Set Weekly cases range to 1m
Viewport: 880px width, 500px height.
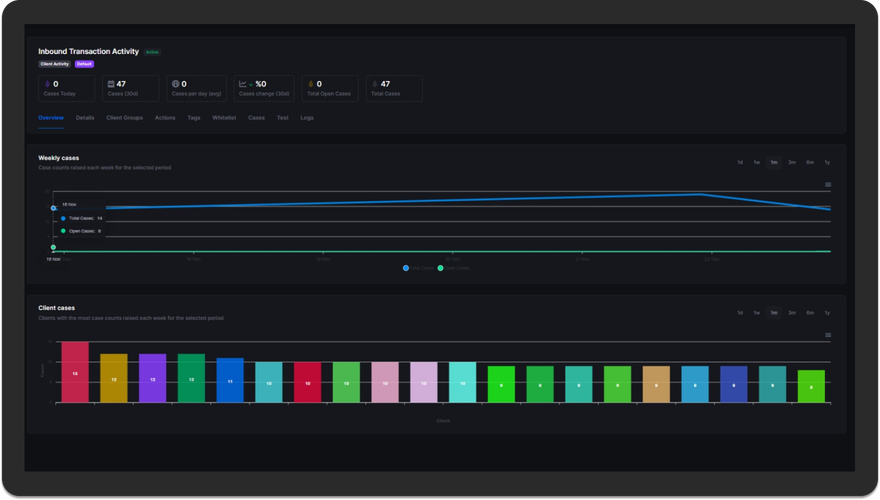click(x=774, y=163)
